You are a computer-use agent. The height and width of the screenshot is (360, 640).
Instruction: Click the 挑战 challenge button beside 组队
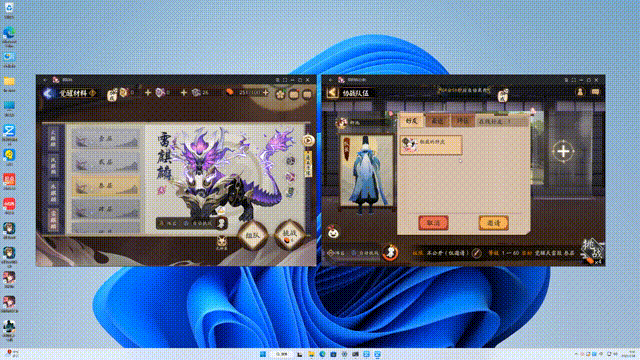(x=289, y=234)
